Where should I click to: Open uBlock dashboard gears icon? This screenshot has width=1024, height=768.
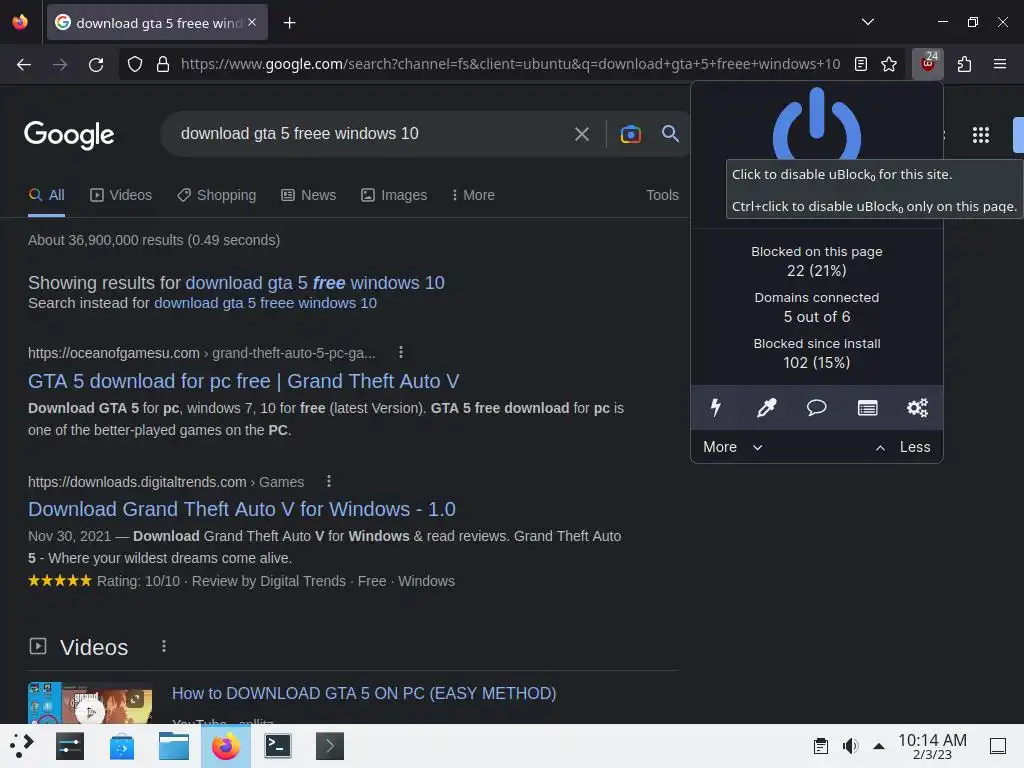tap(917, 408)
